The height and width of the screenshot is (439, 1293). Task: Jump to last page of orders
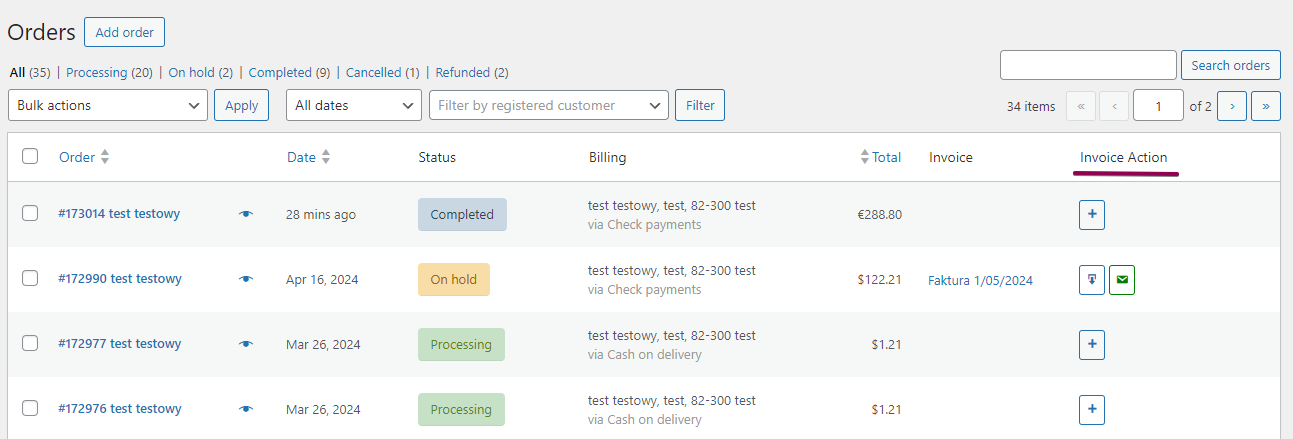tap(1266, 106)
